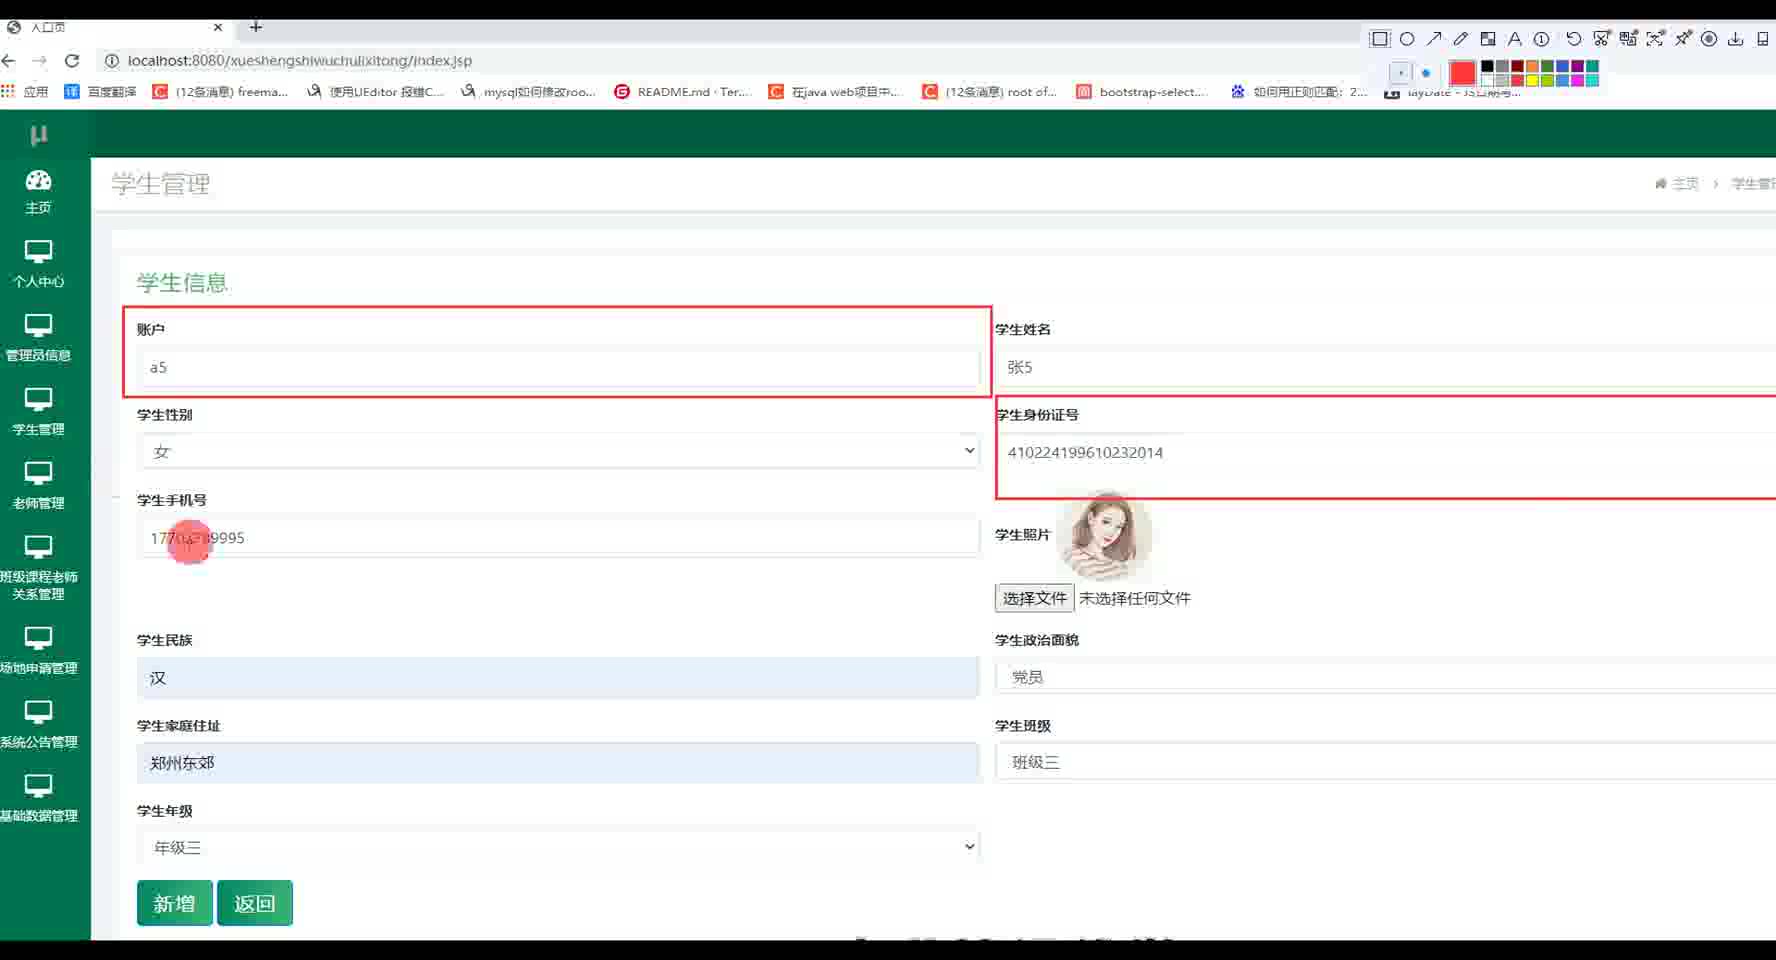Click the browser forward arrow

(x=40, y=60)
